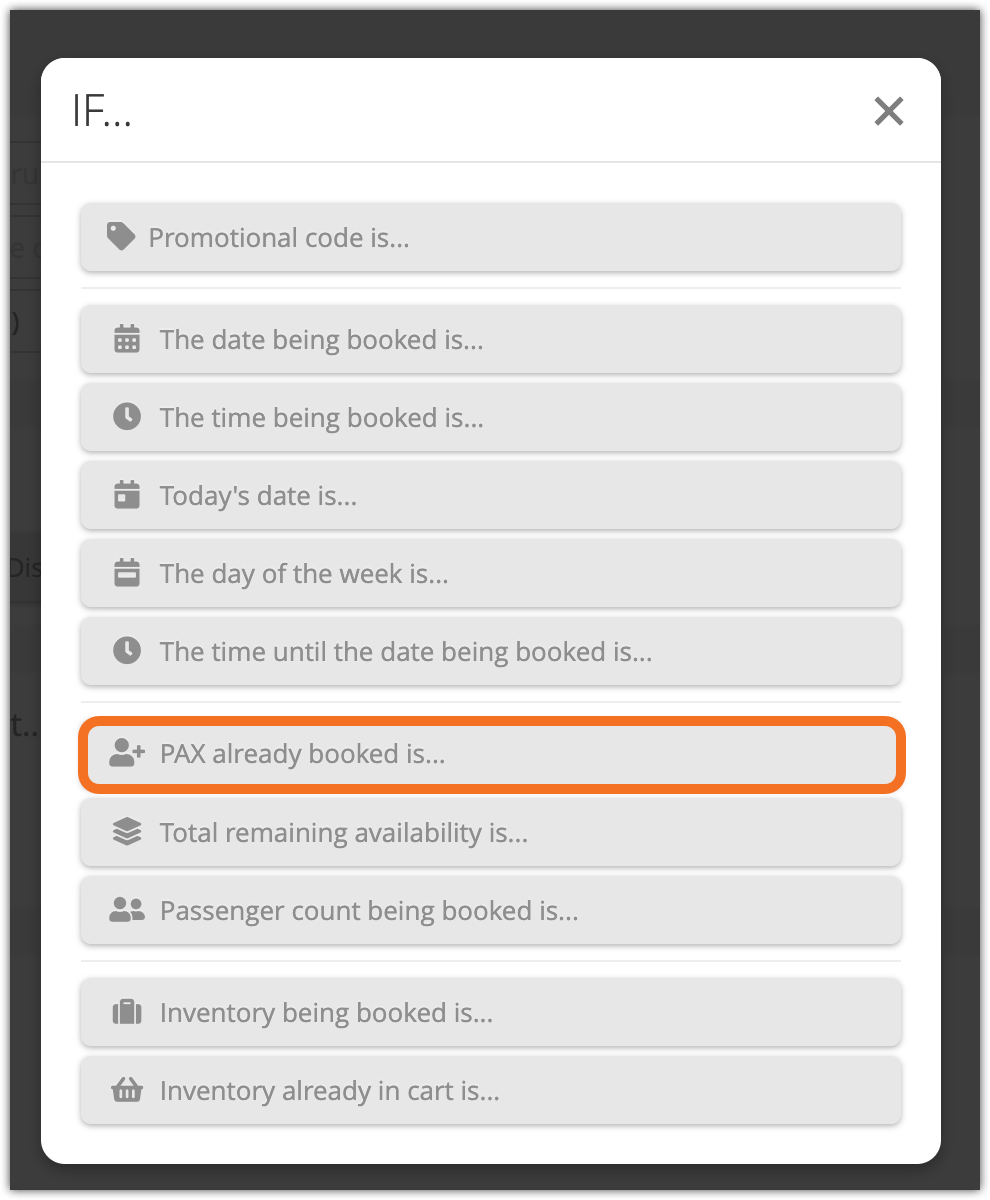This screenshot has width=990, height=1200.
Task: Click the suitcase icon for inventory being booked
Action: click(127, 1012)
